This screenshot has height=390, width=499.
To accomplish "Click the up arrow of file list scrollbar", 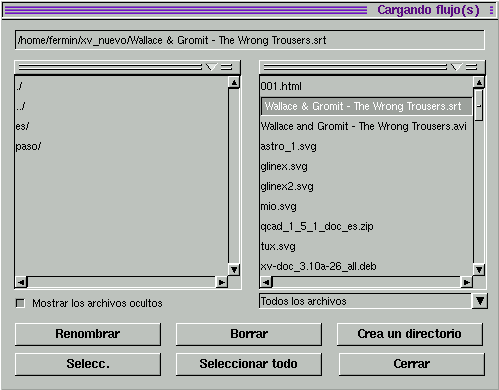I will (x=479, y=82).
